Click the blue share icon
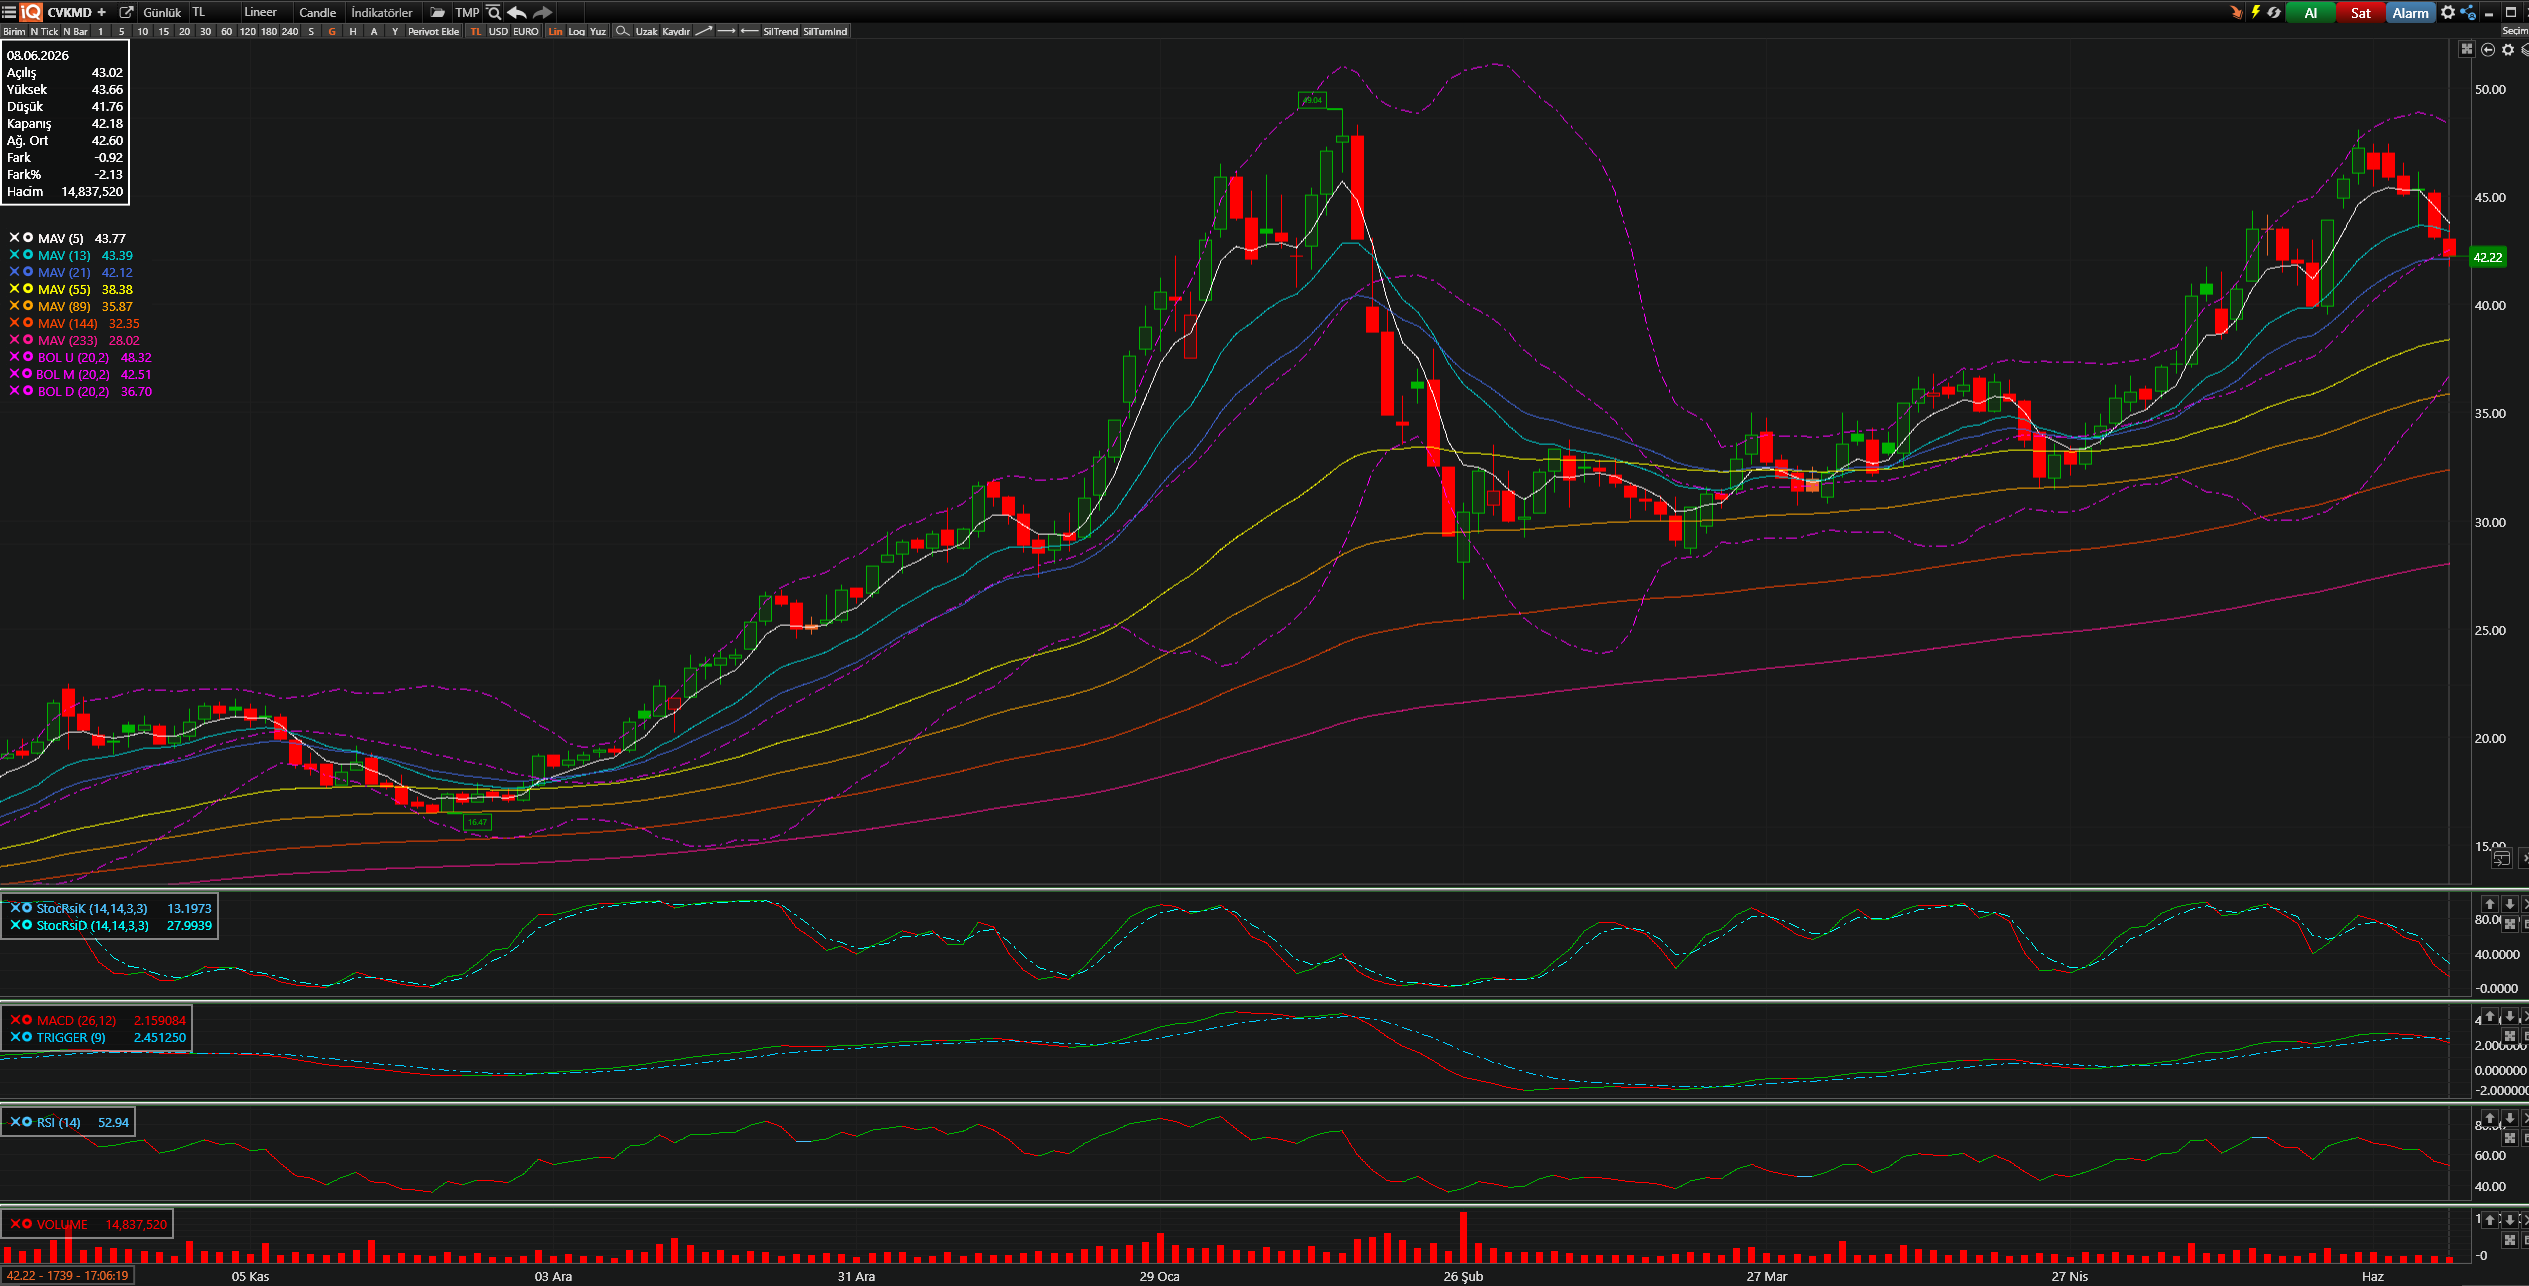 2468,12
